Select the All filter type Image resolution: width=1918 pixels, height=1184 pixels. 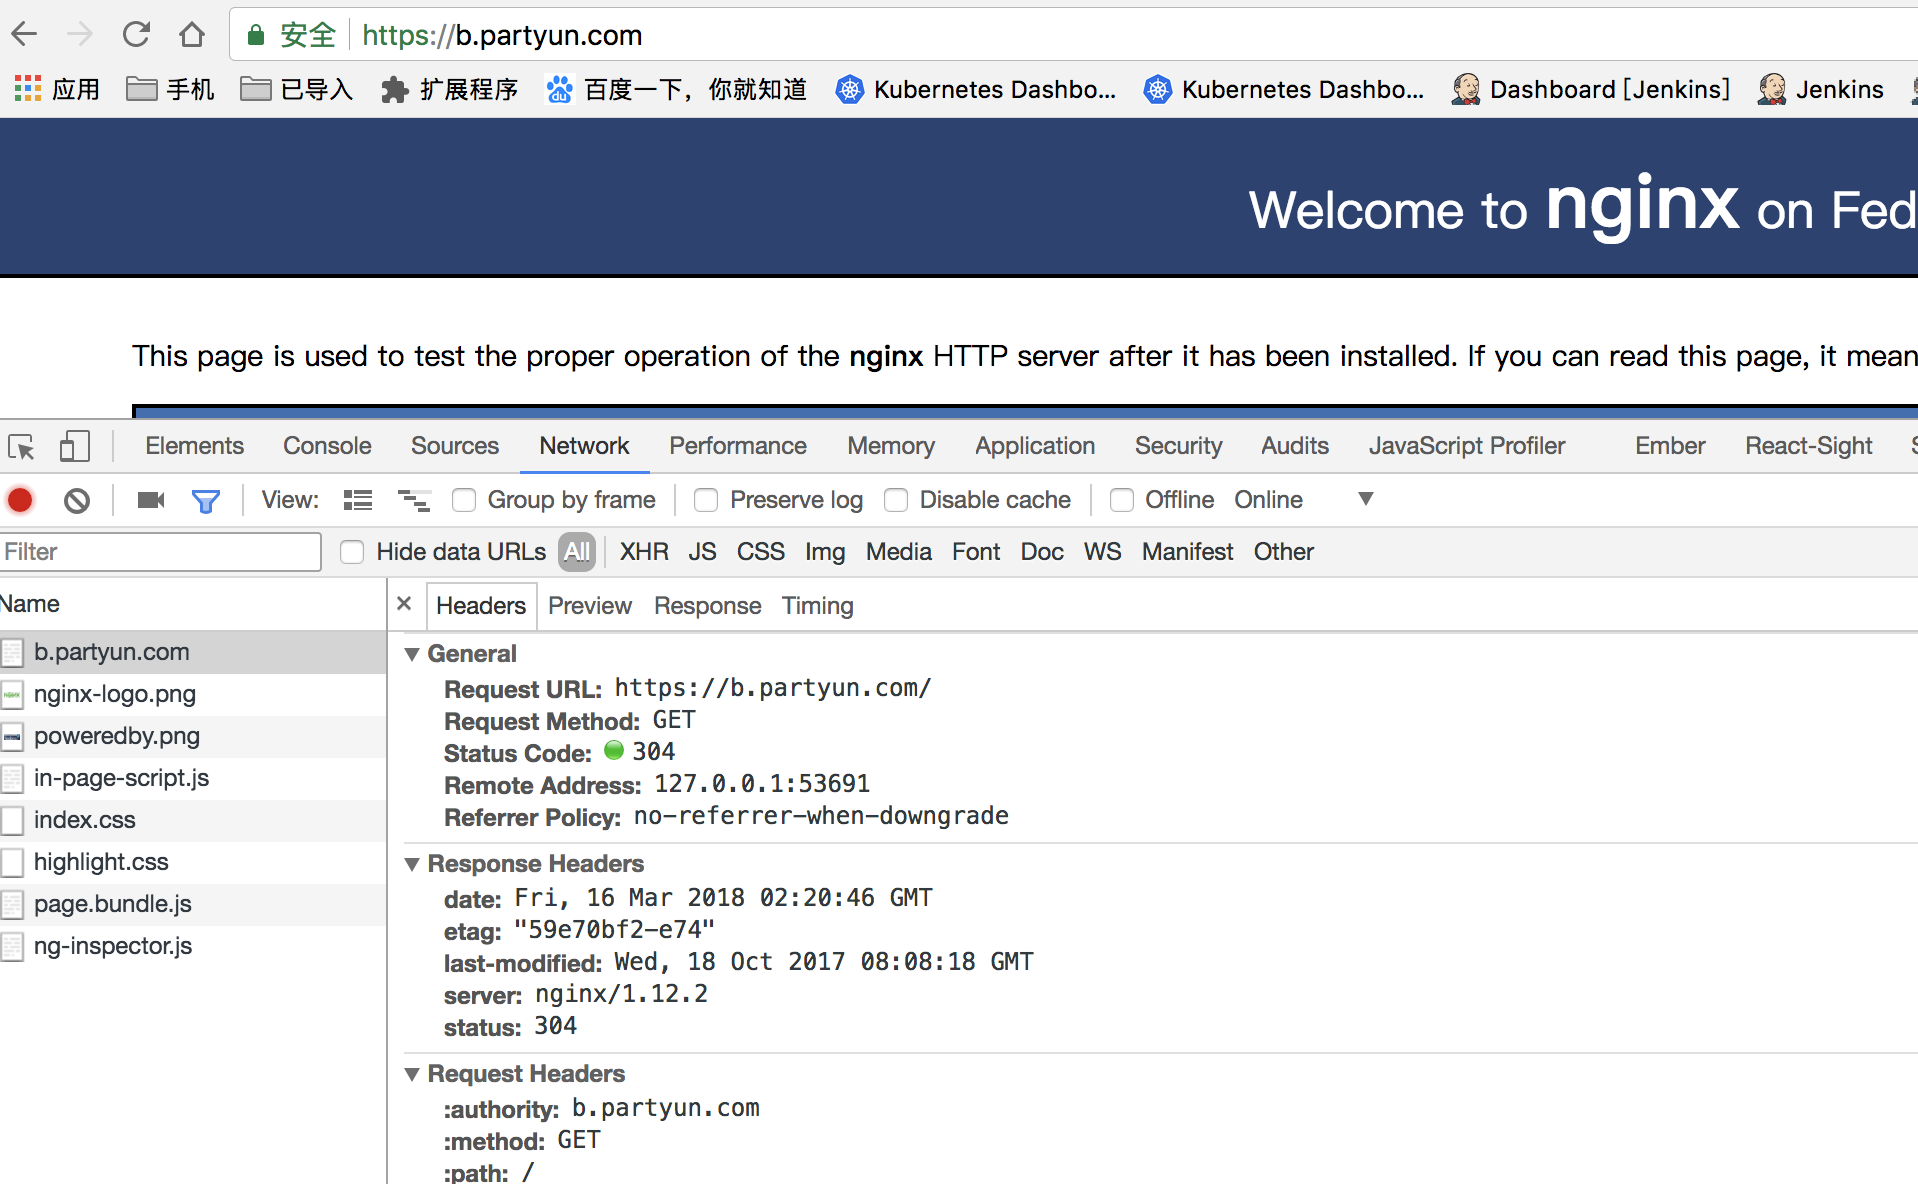[577, 552]
